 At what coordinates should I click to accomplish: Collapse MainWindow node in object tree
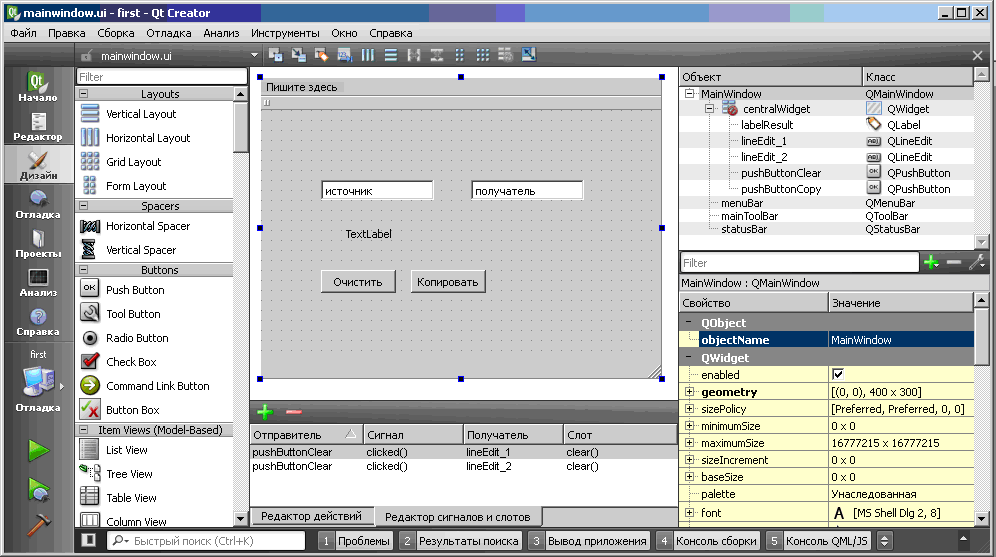coord(690,93)
